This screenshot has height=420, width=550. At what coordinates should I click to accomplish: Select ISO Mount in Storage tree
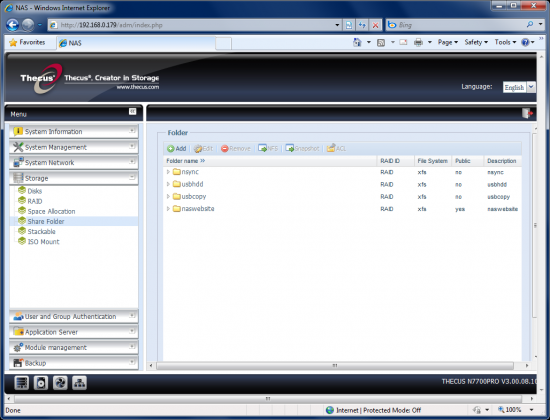click(x=43, y=242)
